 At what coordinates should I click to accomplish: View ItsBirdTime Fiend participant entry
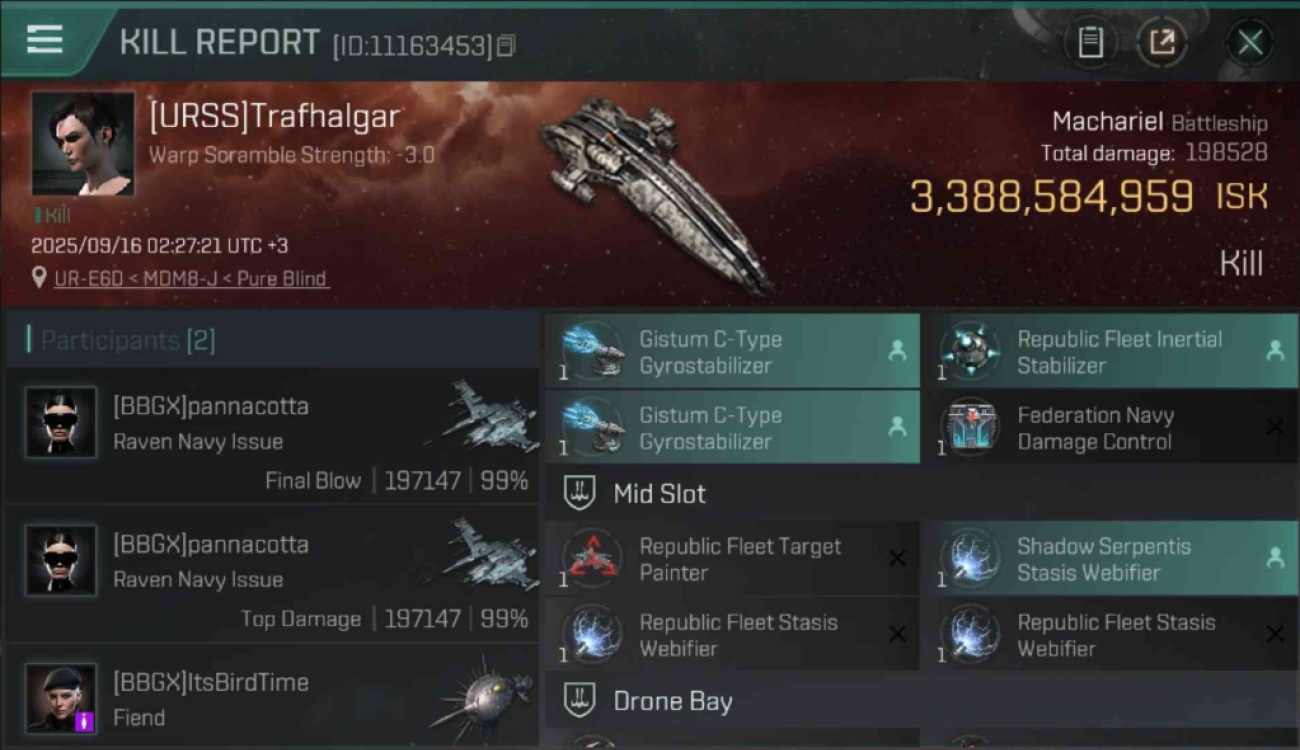pyautogui.click(x=273, y=697)
